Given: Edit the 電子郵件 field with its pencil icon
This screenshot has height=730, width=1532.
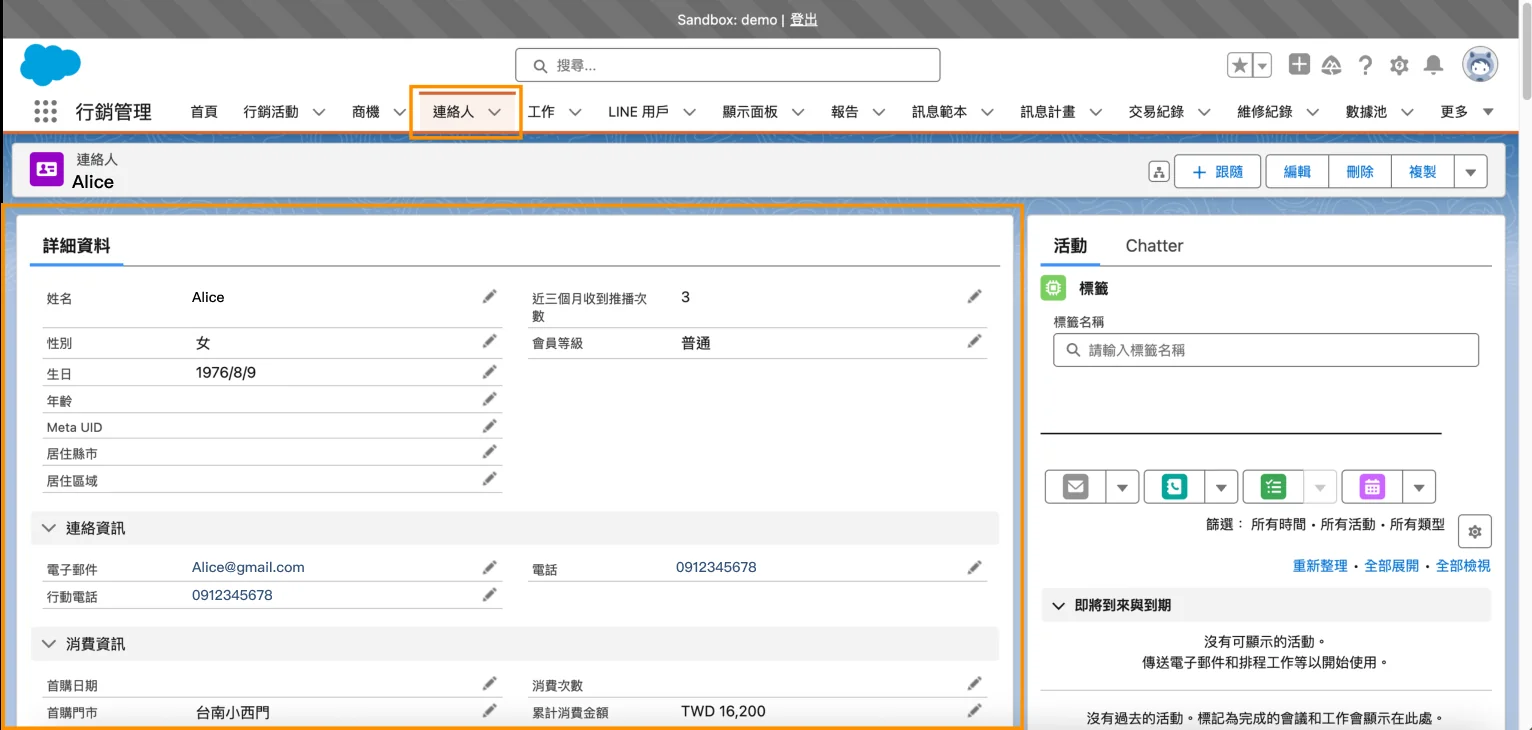Looking at the screenshot, I should click(x=489, y=568).
